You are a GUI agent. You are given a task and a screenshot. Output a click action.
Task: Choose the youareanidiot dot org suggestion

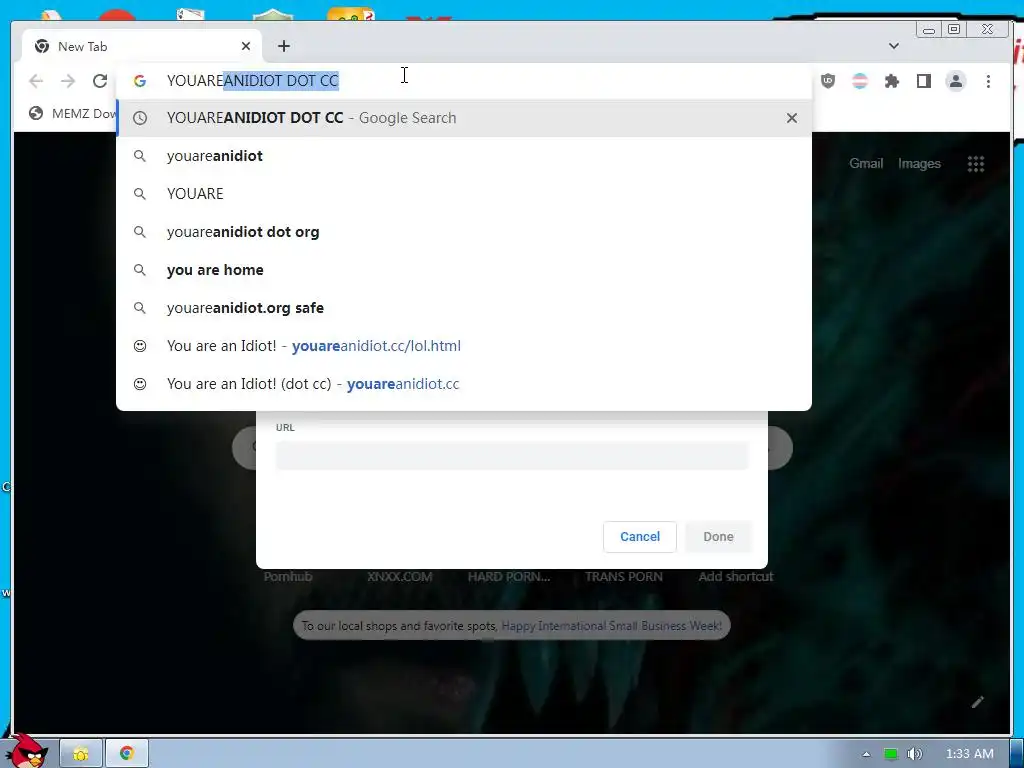click(x=464, y=232)
